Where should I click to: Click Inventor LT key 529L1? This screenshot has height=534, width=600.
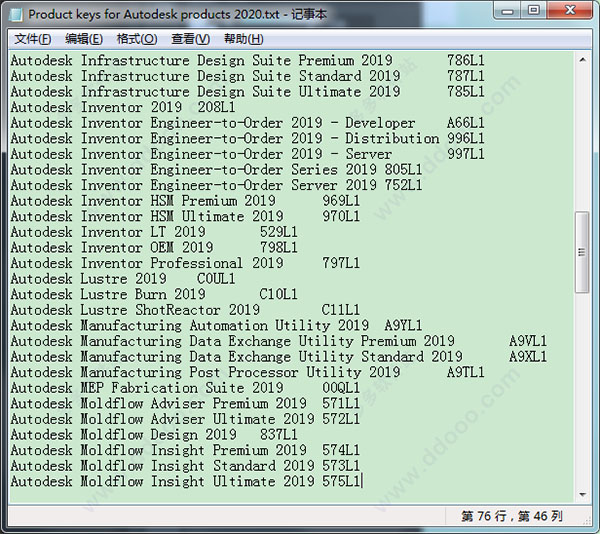click(279, 232)
